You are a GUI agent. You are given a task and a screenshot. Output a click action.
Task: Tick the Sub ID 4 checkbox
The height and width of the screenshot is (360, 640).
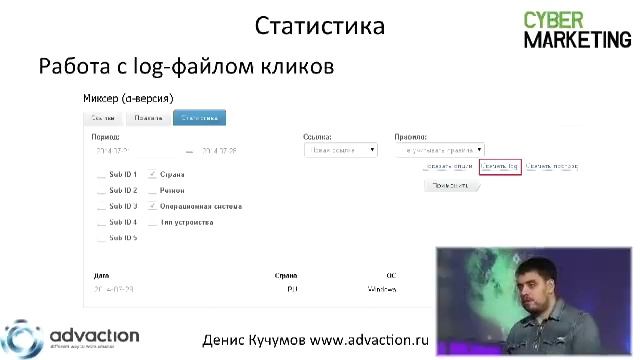(101, 222)
